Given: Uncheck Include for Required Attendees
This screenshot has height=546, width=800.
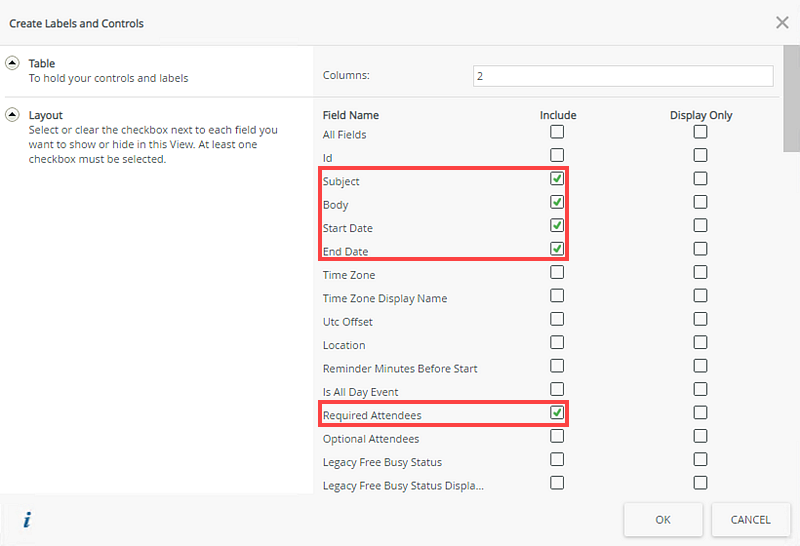Looking at the screenshot, I should [x=557, y=412].
